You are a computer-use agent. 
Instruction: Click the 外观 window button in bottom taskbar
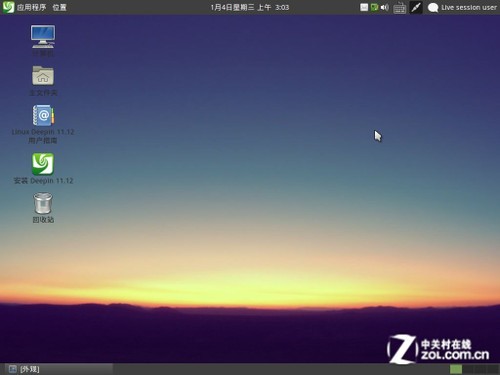(x=59, y=369)
